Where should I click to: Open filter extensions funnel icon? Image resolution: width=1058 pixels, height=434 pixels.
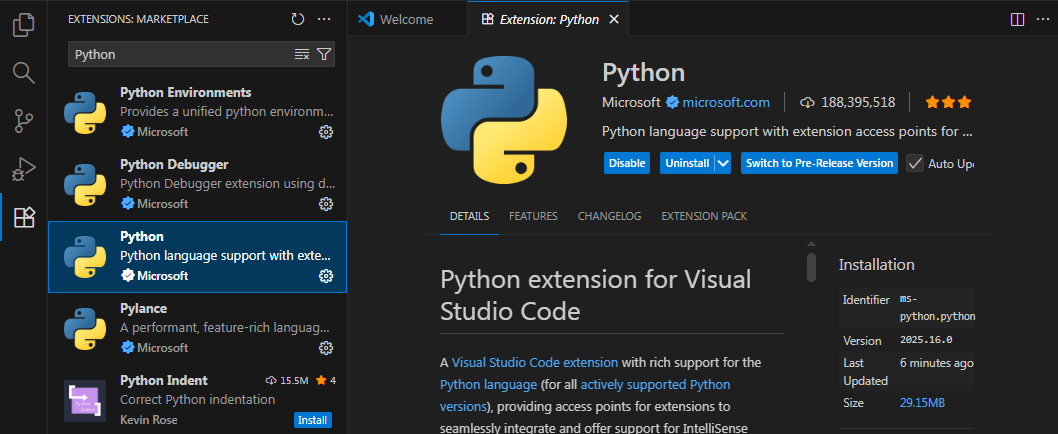coord(324,54)
